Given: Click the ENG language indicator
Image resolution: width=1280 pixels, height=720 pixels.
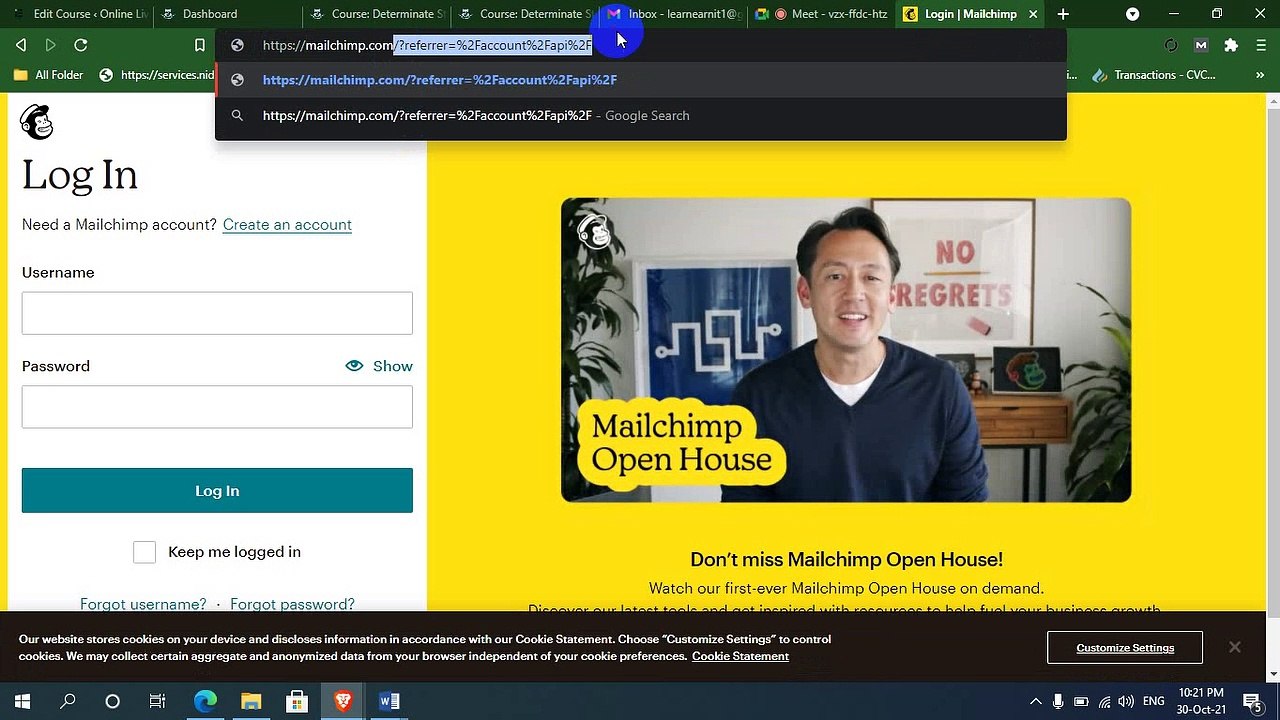Looking at the screenshot, I should [x=1153, y=701].
